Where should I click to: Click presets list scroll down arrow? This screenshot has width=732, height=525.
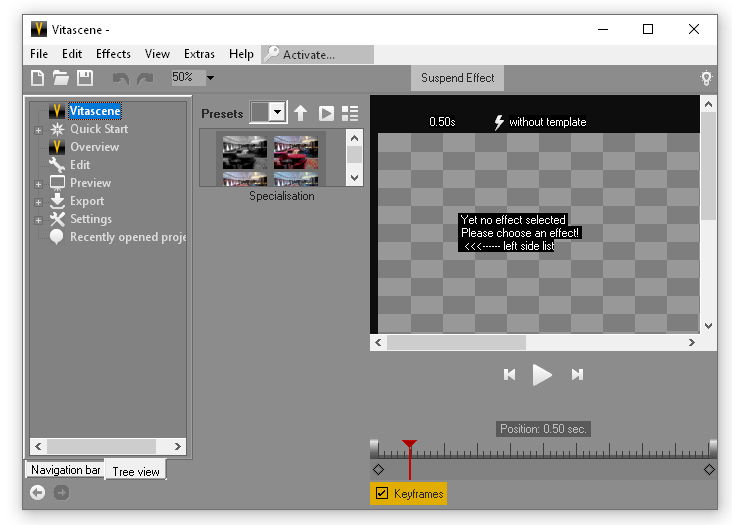tap(355, 178)
